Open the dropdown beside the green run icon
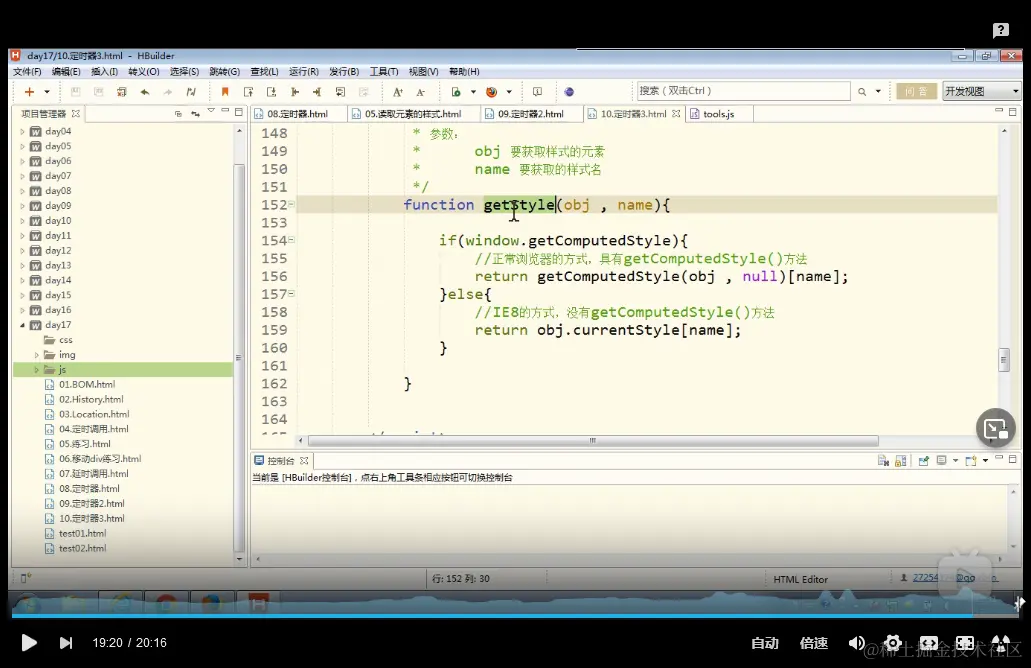This screenshot has height=668, width=1031. pyautogui.click(x=473, y=92)
